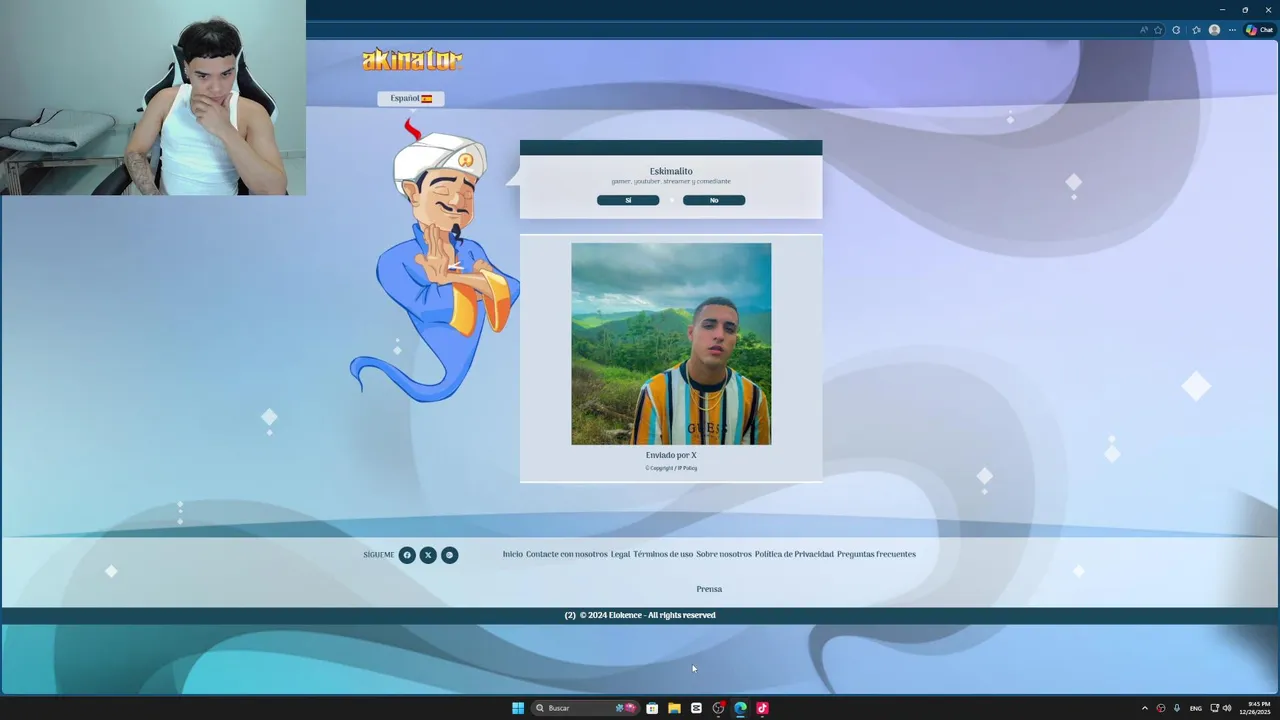Open the third social icon after Sígueme
Screen dimensions: 1280x720
[450, 555]
